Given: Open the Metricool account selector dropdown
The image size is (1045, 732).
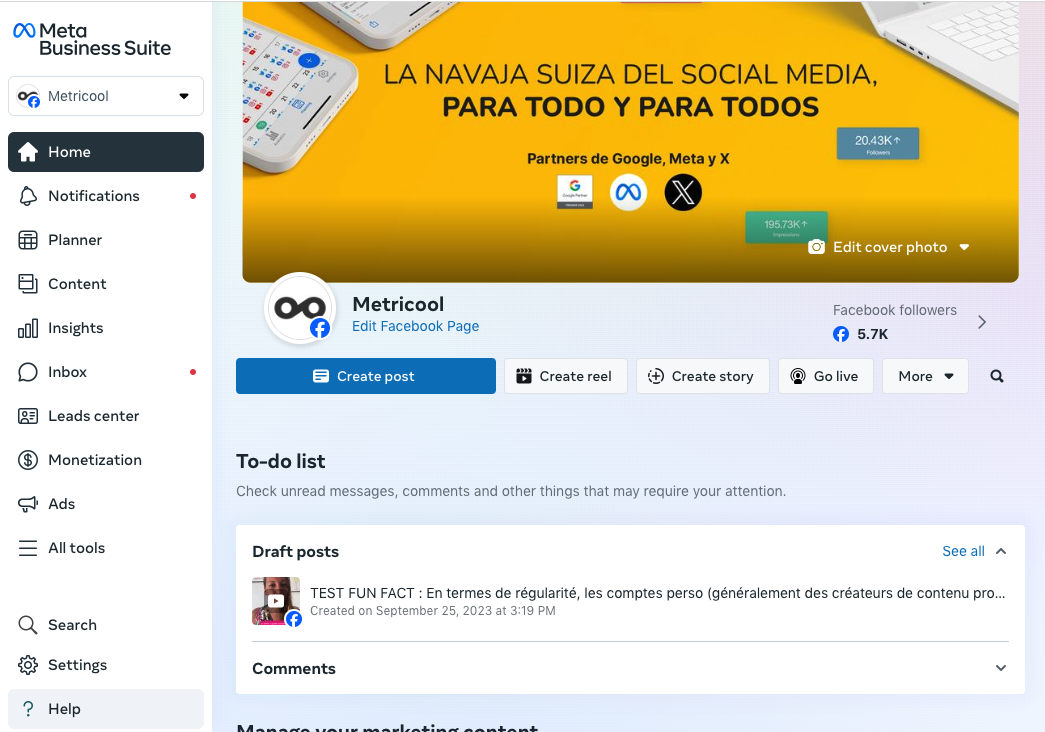Looking at the screenshot, I should coord(106,96).
